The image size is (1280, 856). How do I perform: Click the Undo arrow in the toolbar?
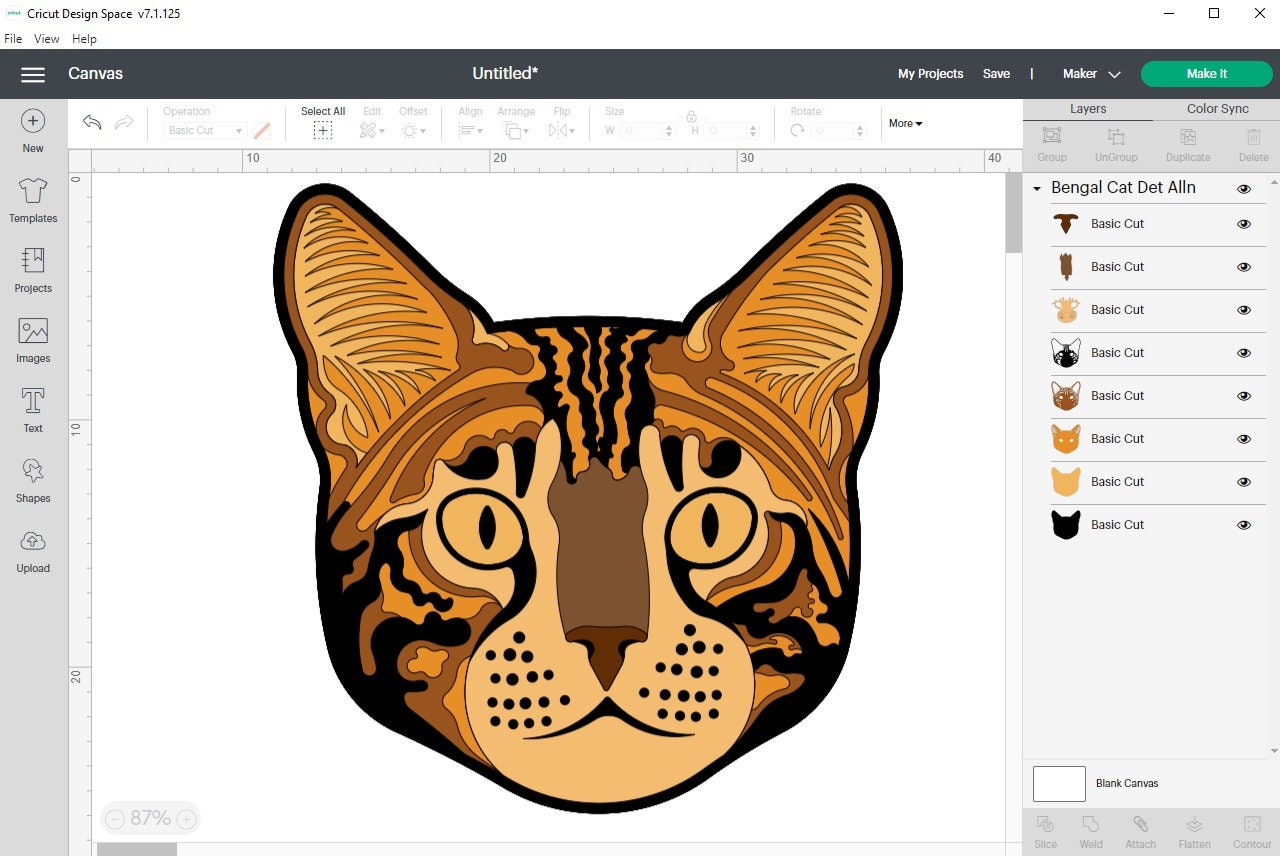click(91, 122)
